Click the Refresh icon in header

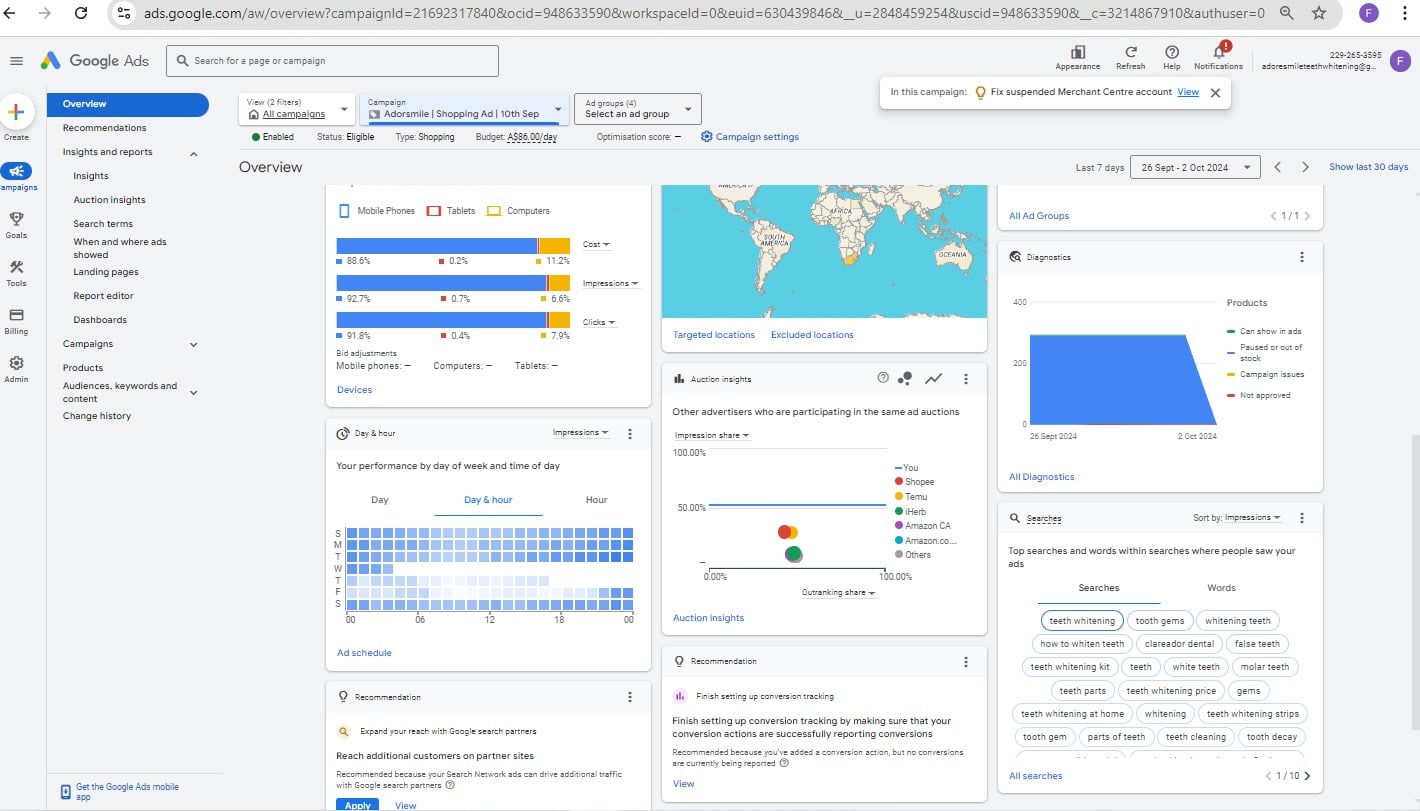coord(1130,53)
